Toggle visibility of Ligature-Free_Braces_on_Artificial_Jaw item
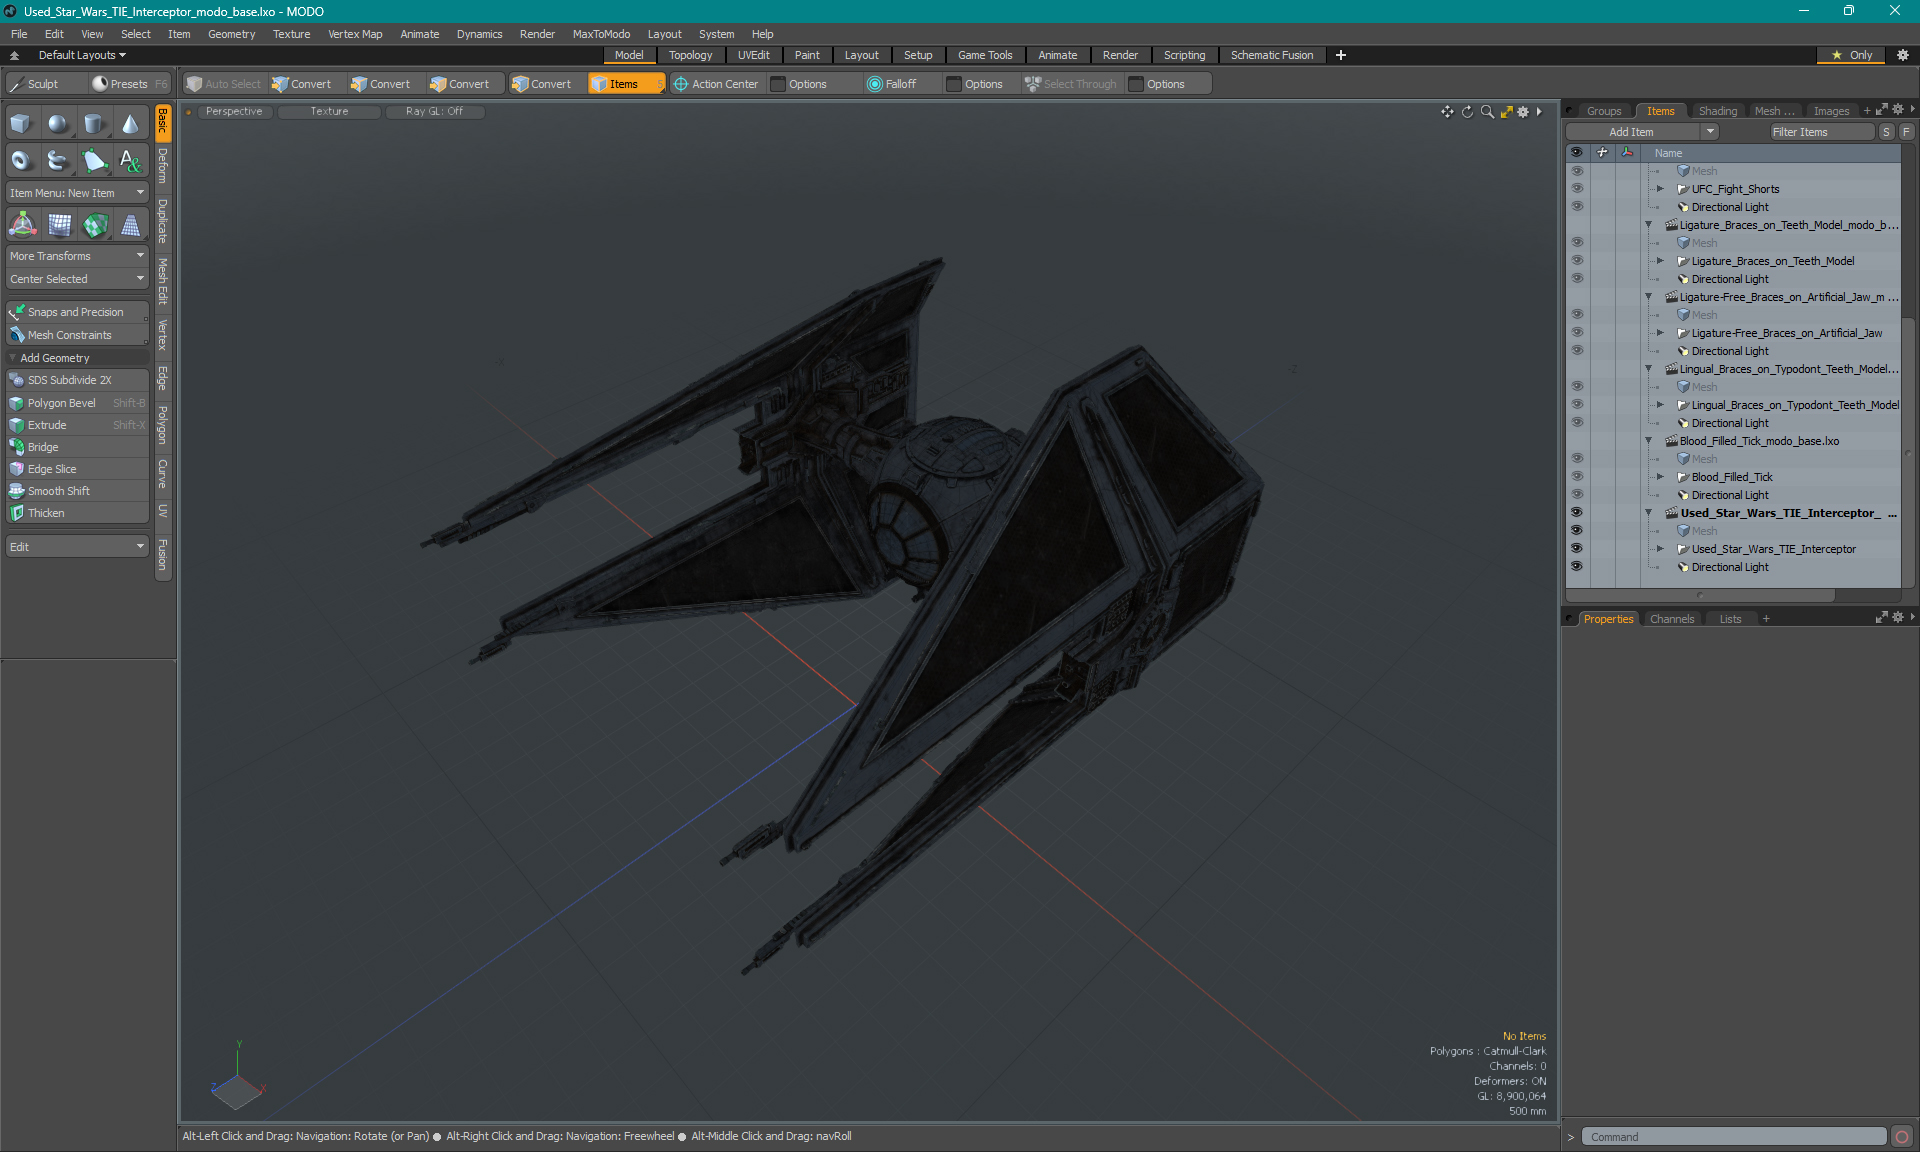Image resolution: width=1920 pixels, height=1152 pixels. click(x=1577, y=333)
